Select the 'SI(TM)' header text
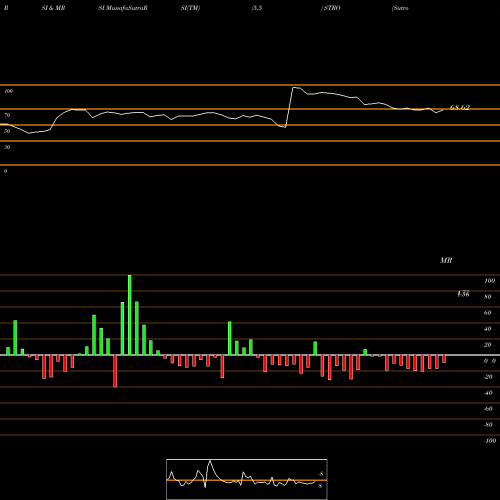Viewport: 500px width, 500px height. click(x=190, y=8)
